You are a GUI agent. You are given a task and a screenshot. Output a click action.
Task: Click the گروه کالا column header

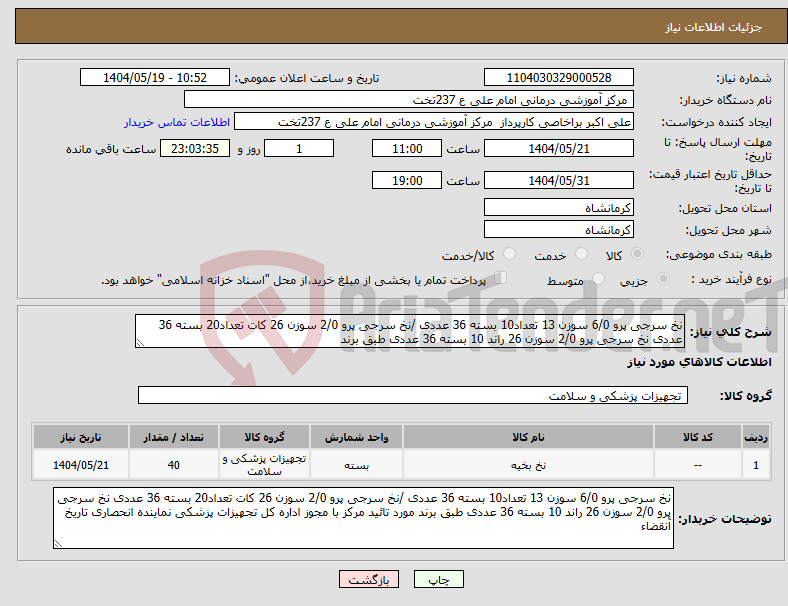pyautogui.click(x=264, y=437)
